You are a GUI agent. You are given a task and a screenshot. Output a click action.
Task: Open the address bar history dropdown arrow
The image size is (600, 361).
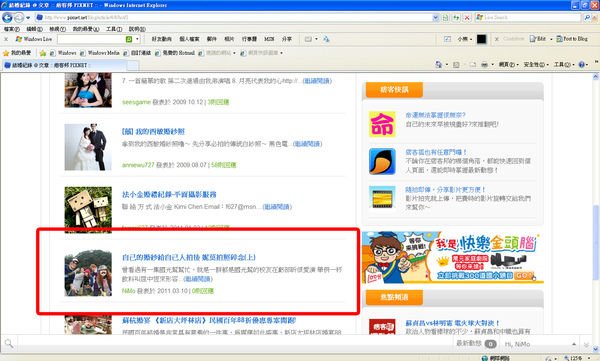pyautogui.click(x=435, y=18)
